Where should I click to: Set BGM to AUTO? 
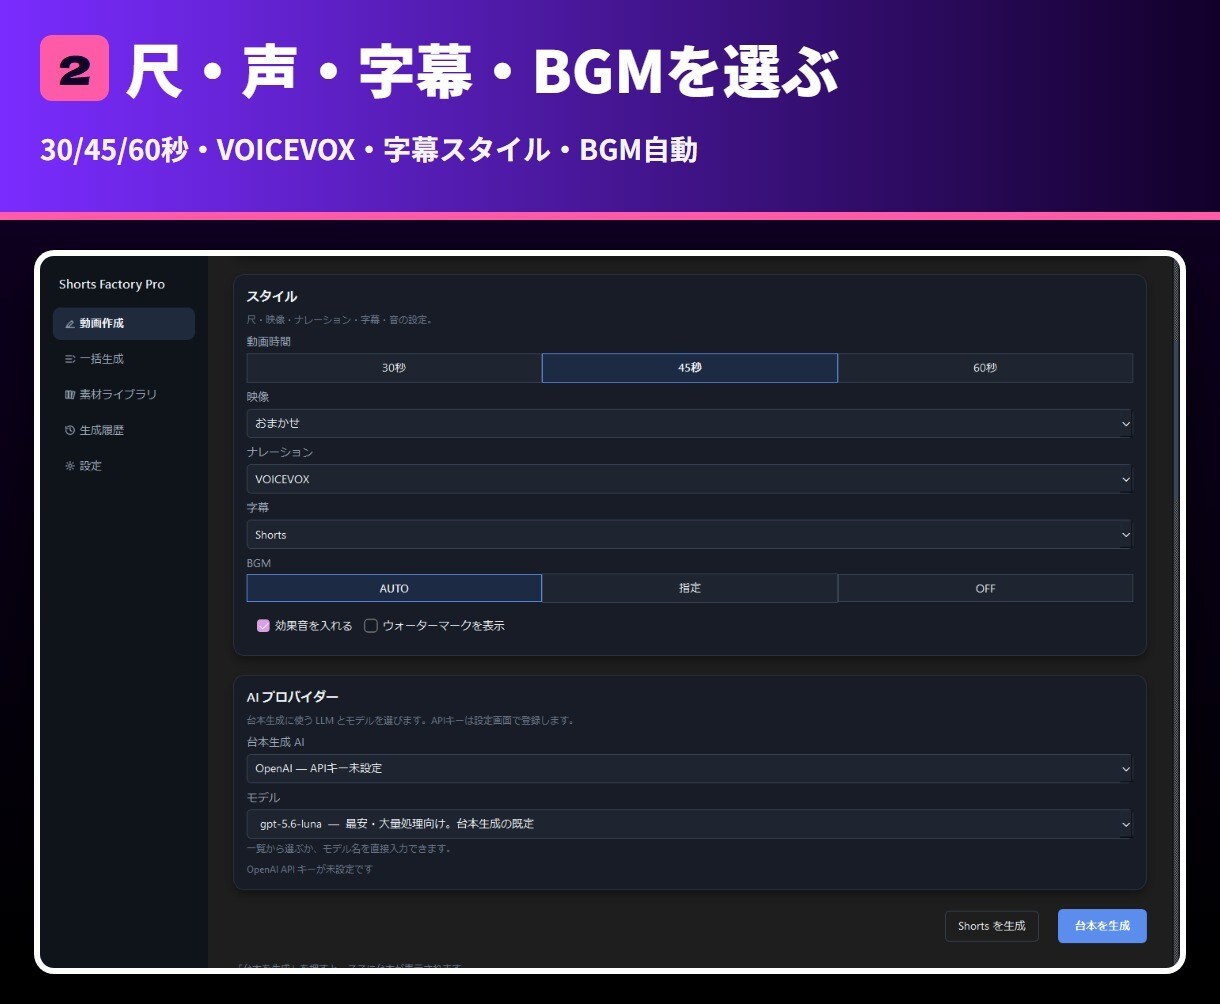click(x=394, y=588)
